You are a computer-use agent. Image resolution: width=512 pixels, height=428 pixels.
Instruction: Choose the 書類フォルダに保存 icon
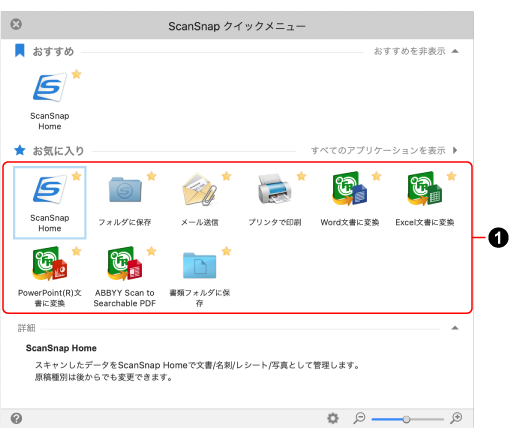click(200, 265)
